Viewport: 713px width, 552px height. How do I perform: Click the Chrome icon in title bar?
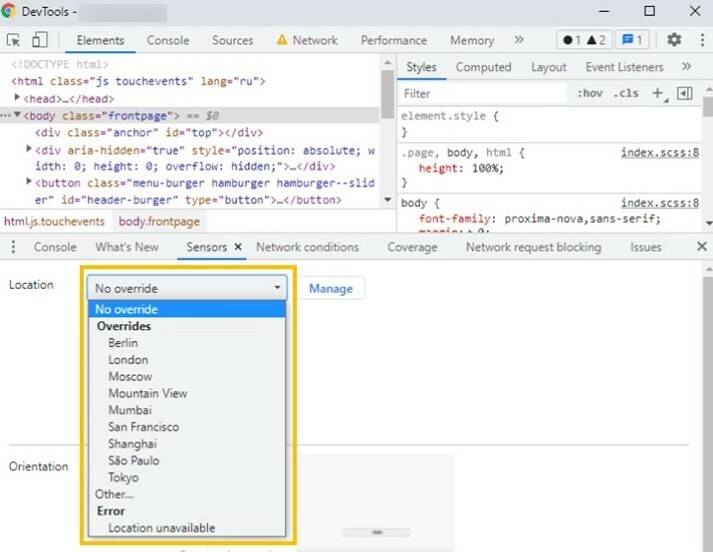click(8, 11)
